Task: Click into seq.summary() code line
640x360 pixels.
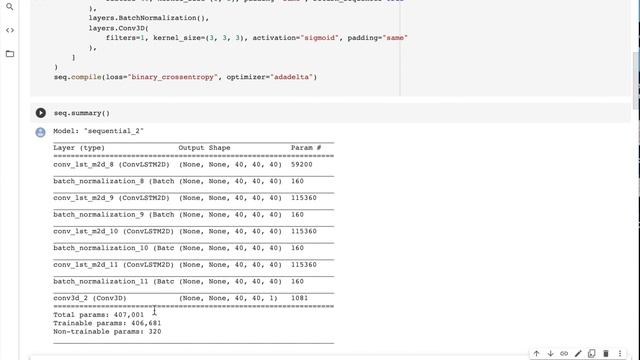Action: (82, 113)
